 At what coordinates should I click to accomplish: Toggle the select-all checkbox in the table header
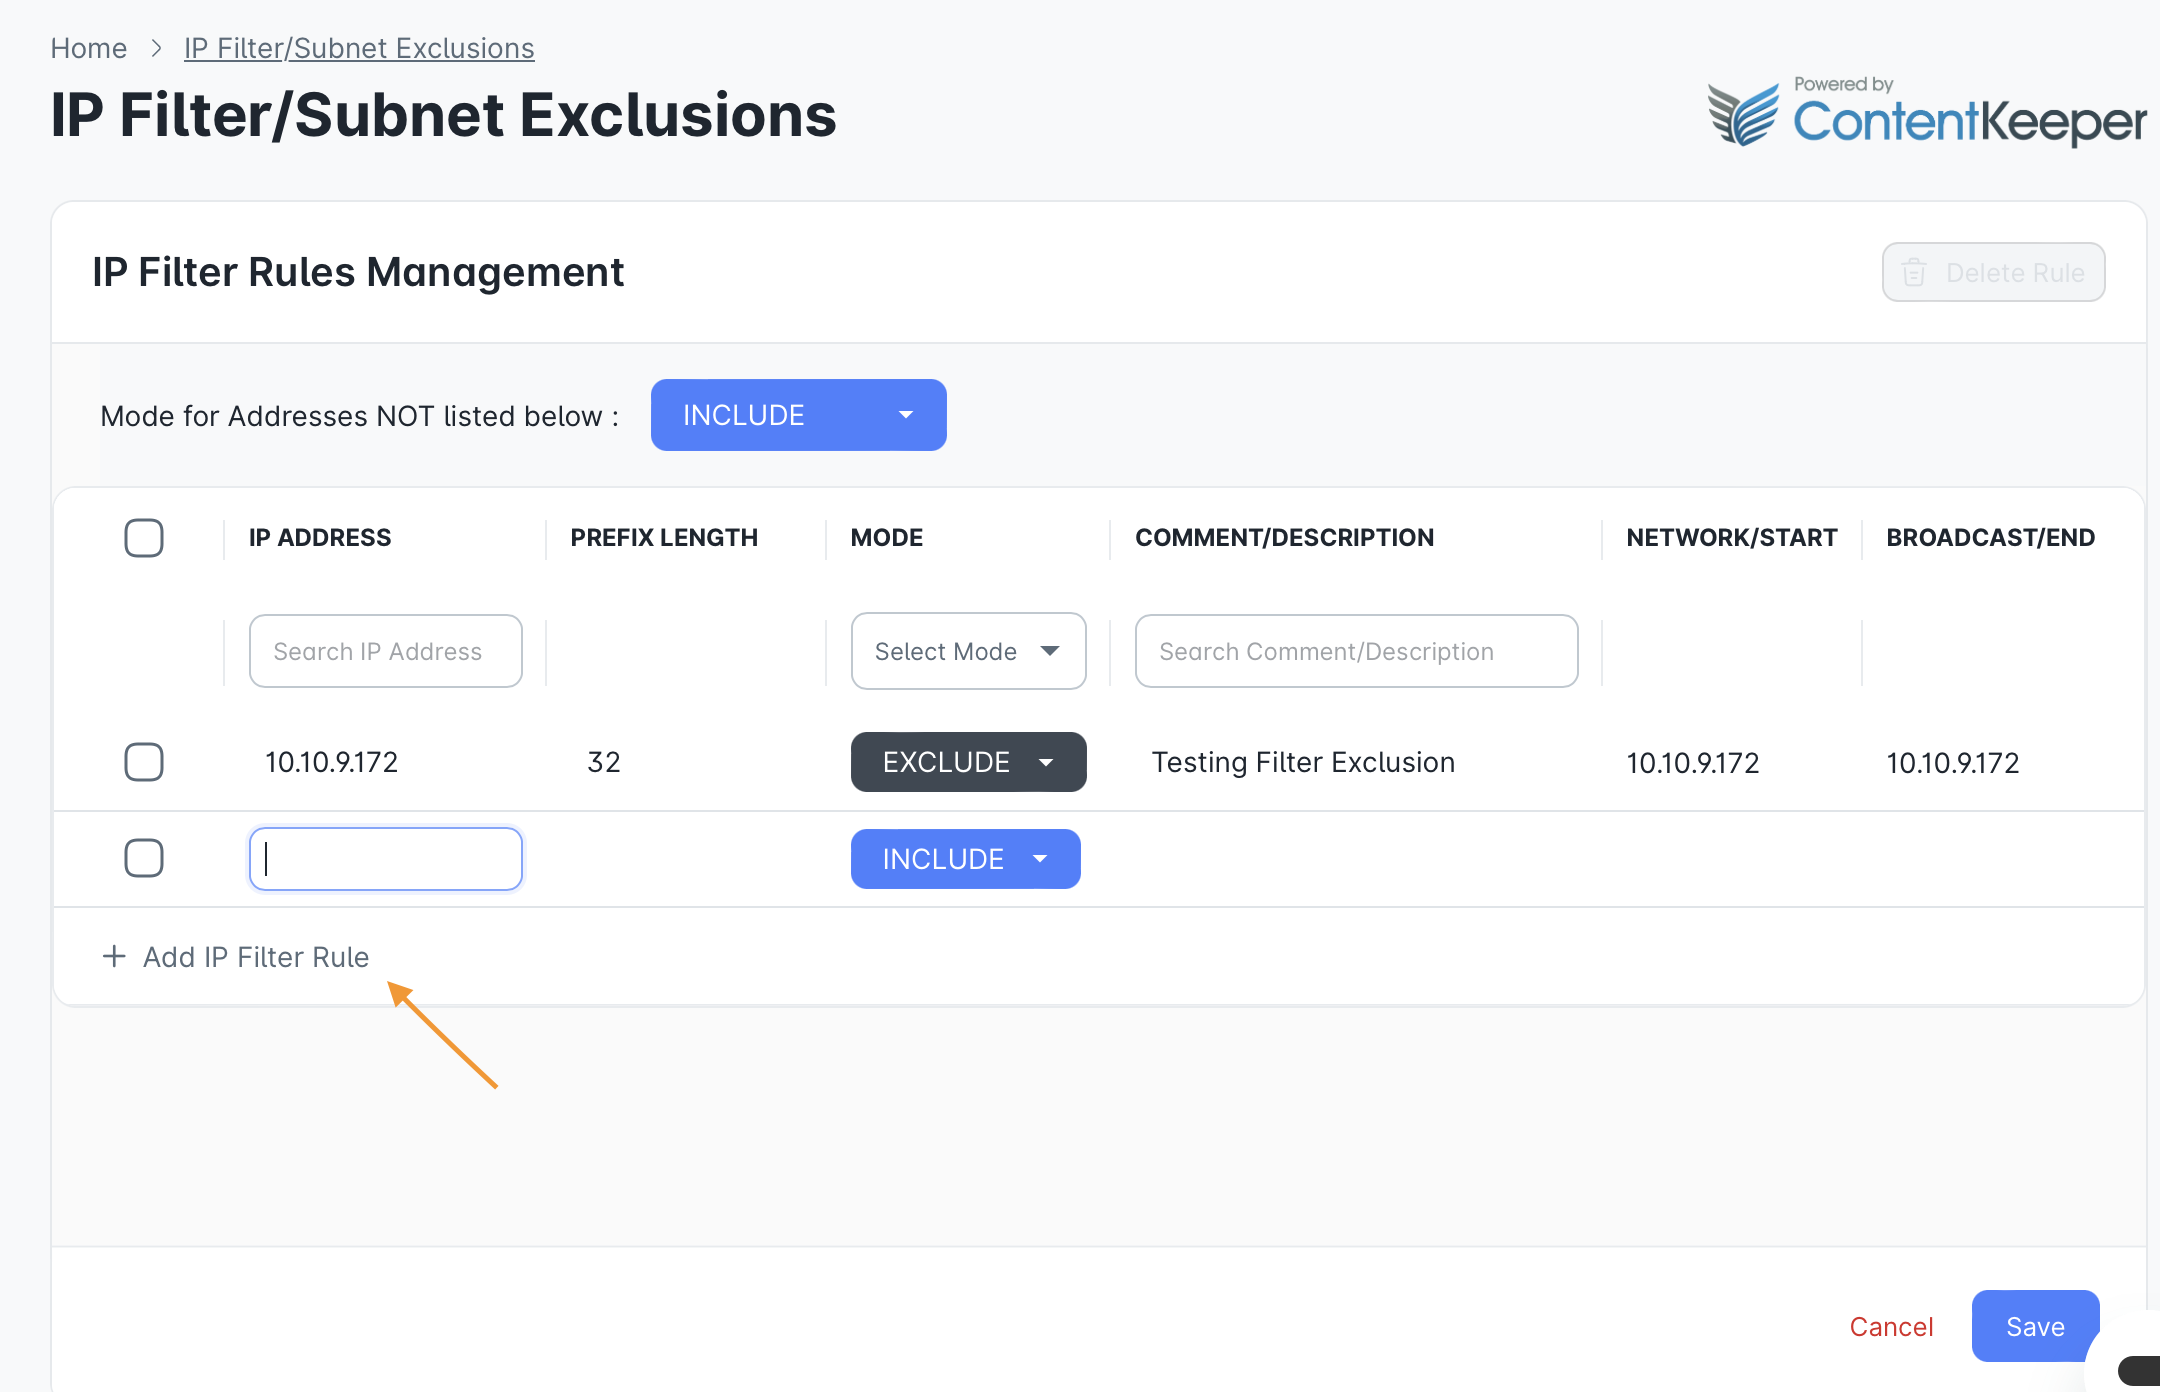click(x=144, y=538)
